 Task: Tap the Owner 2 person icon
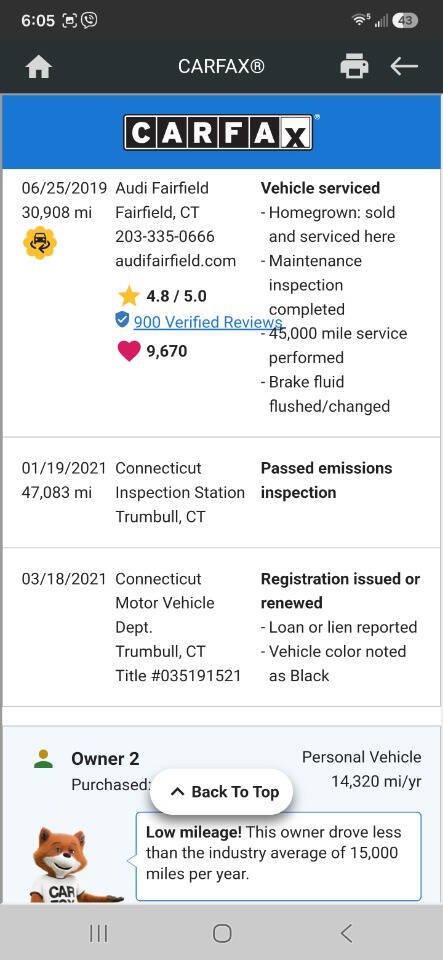click(43, 759)
